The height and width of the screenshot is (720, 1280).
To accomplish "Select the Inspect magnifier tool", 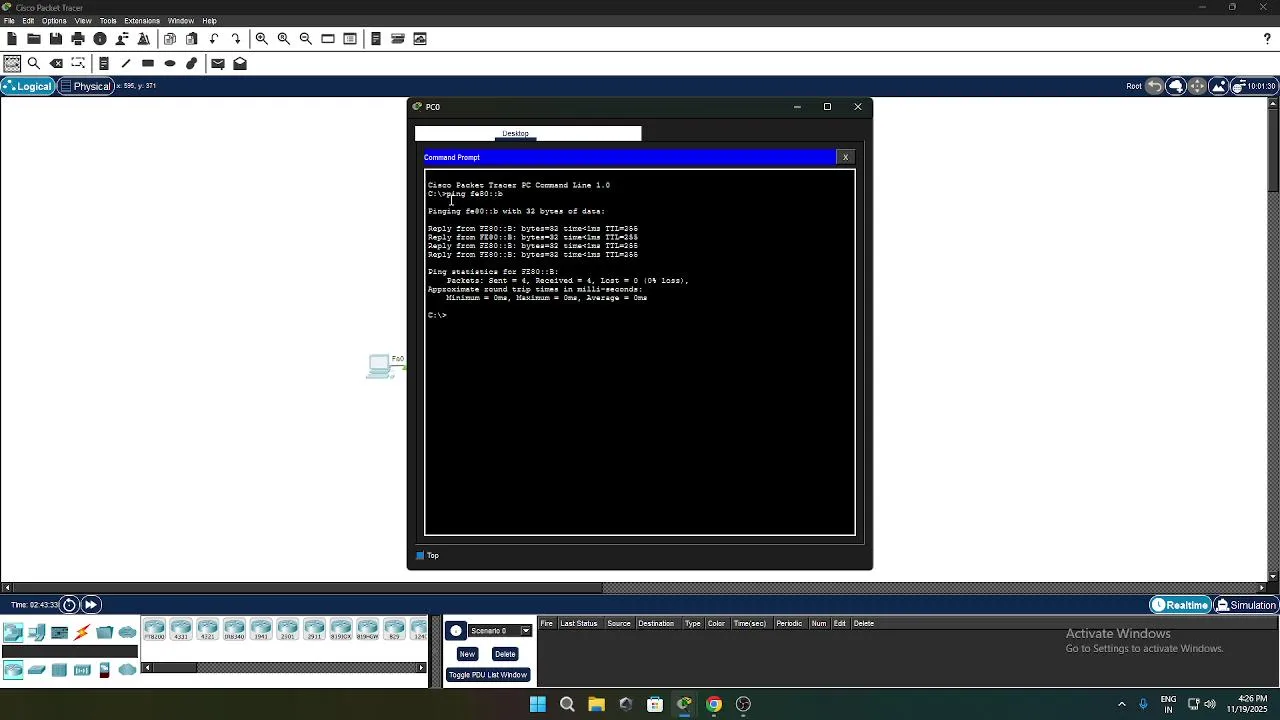I will click(34, 63).
